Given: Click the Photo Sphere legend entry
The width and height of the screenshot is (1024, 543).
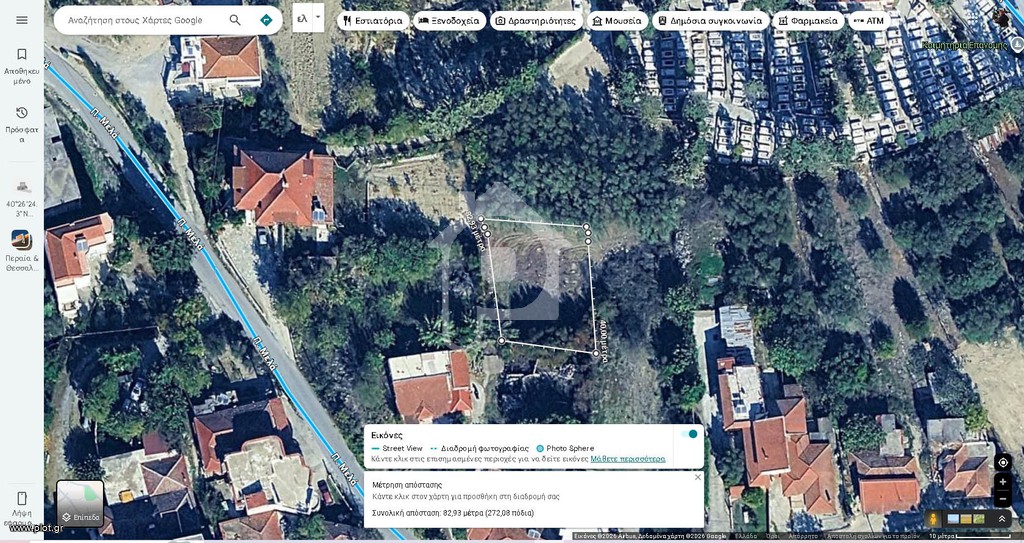Looking at the screenshot, I should click(565, 448).
